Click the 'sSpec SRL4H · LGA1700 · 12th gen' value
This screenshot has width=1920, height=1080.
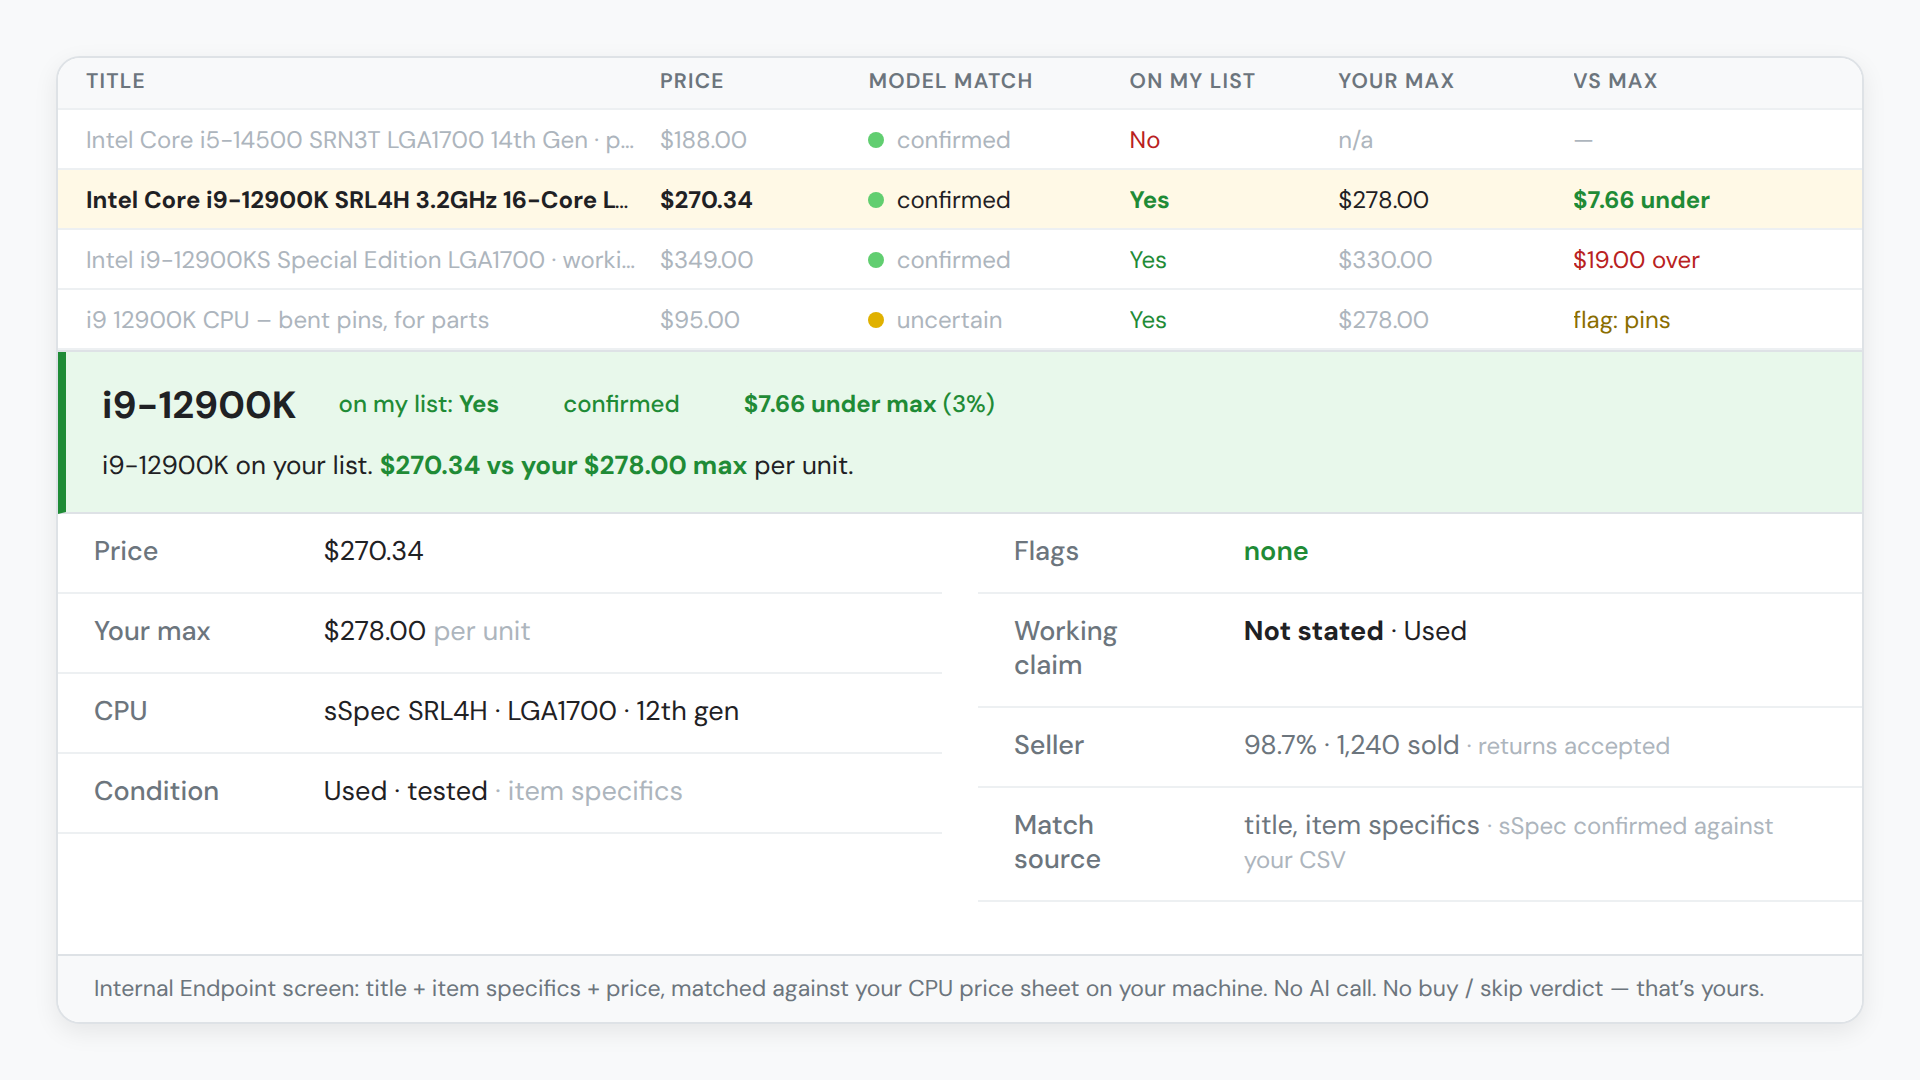coord(531,711)
